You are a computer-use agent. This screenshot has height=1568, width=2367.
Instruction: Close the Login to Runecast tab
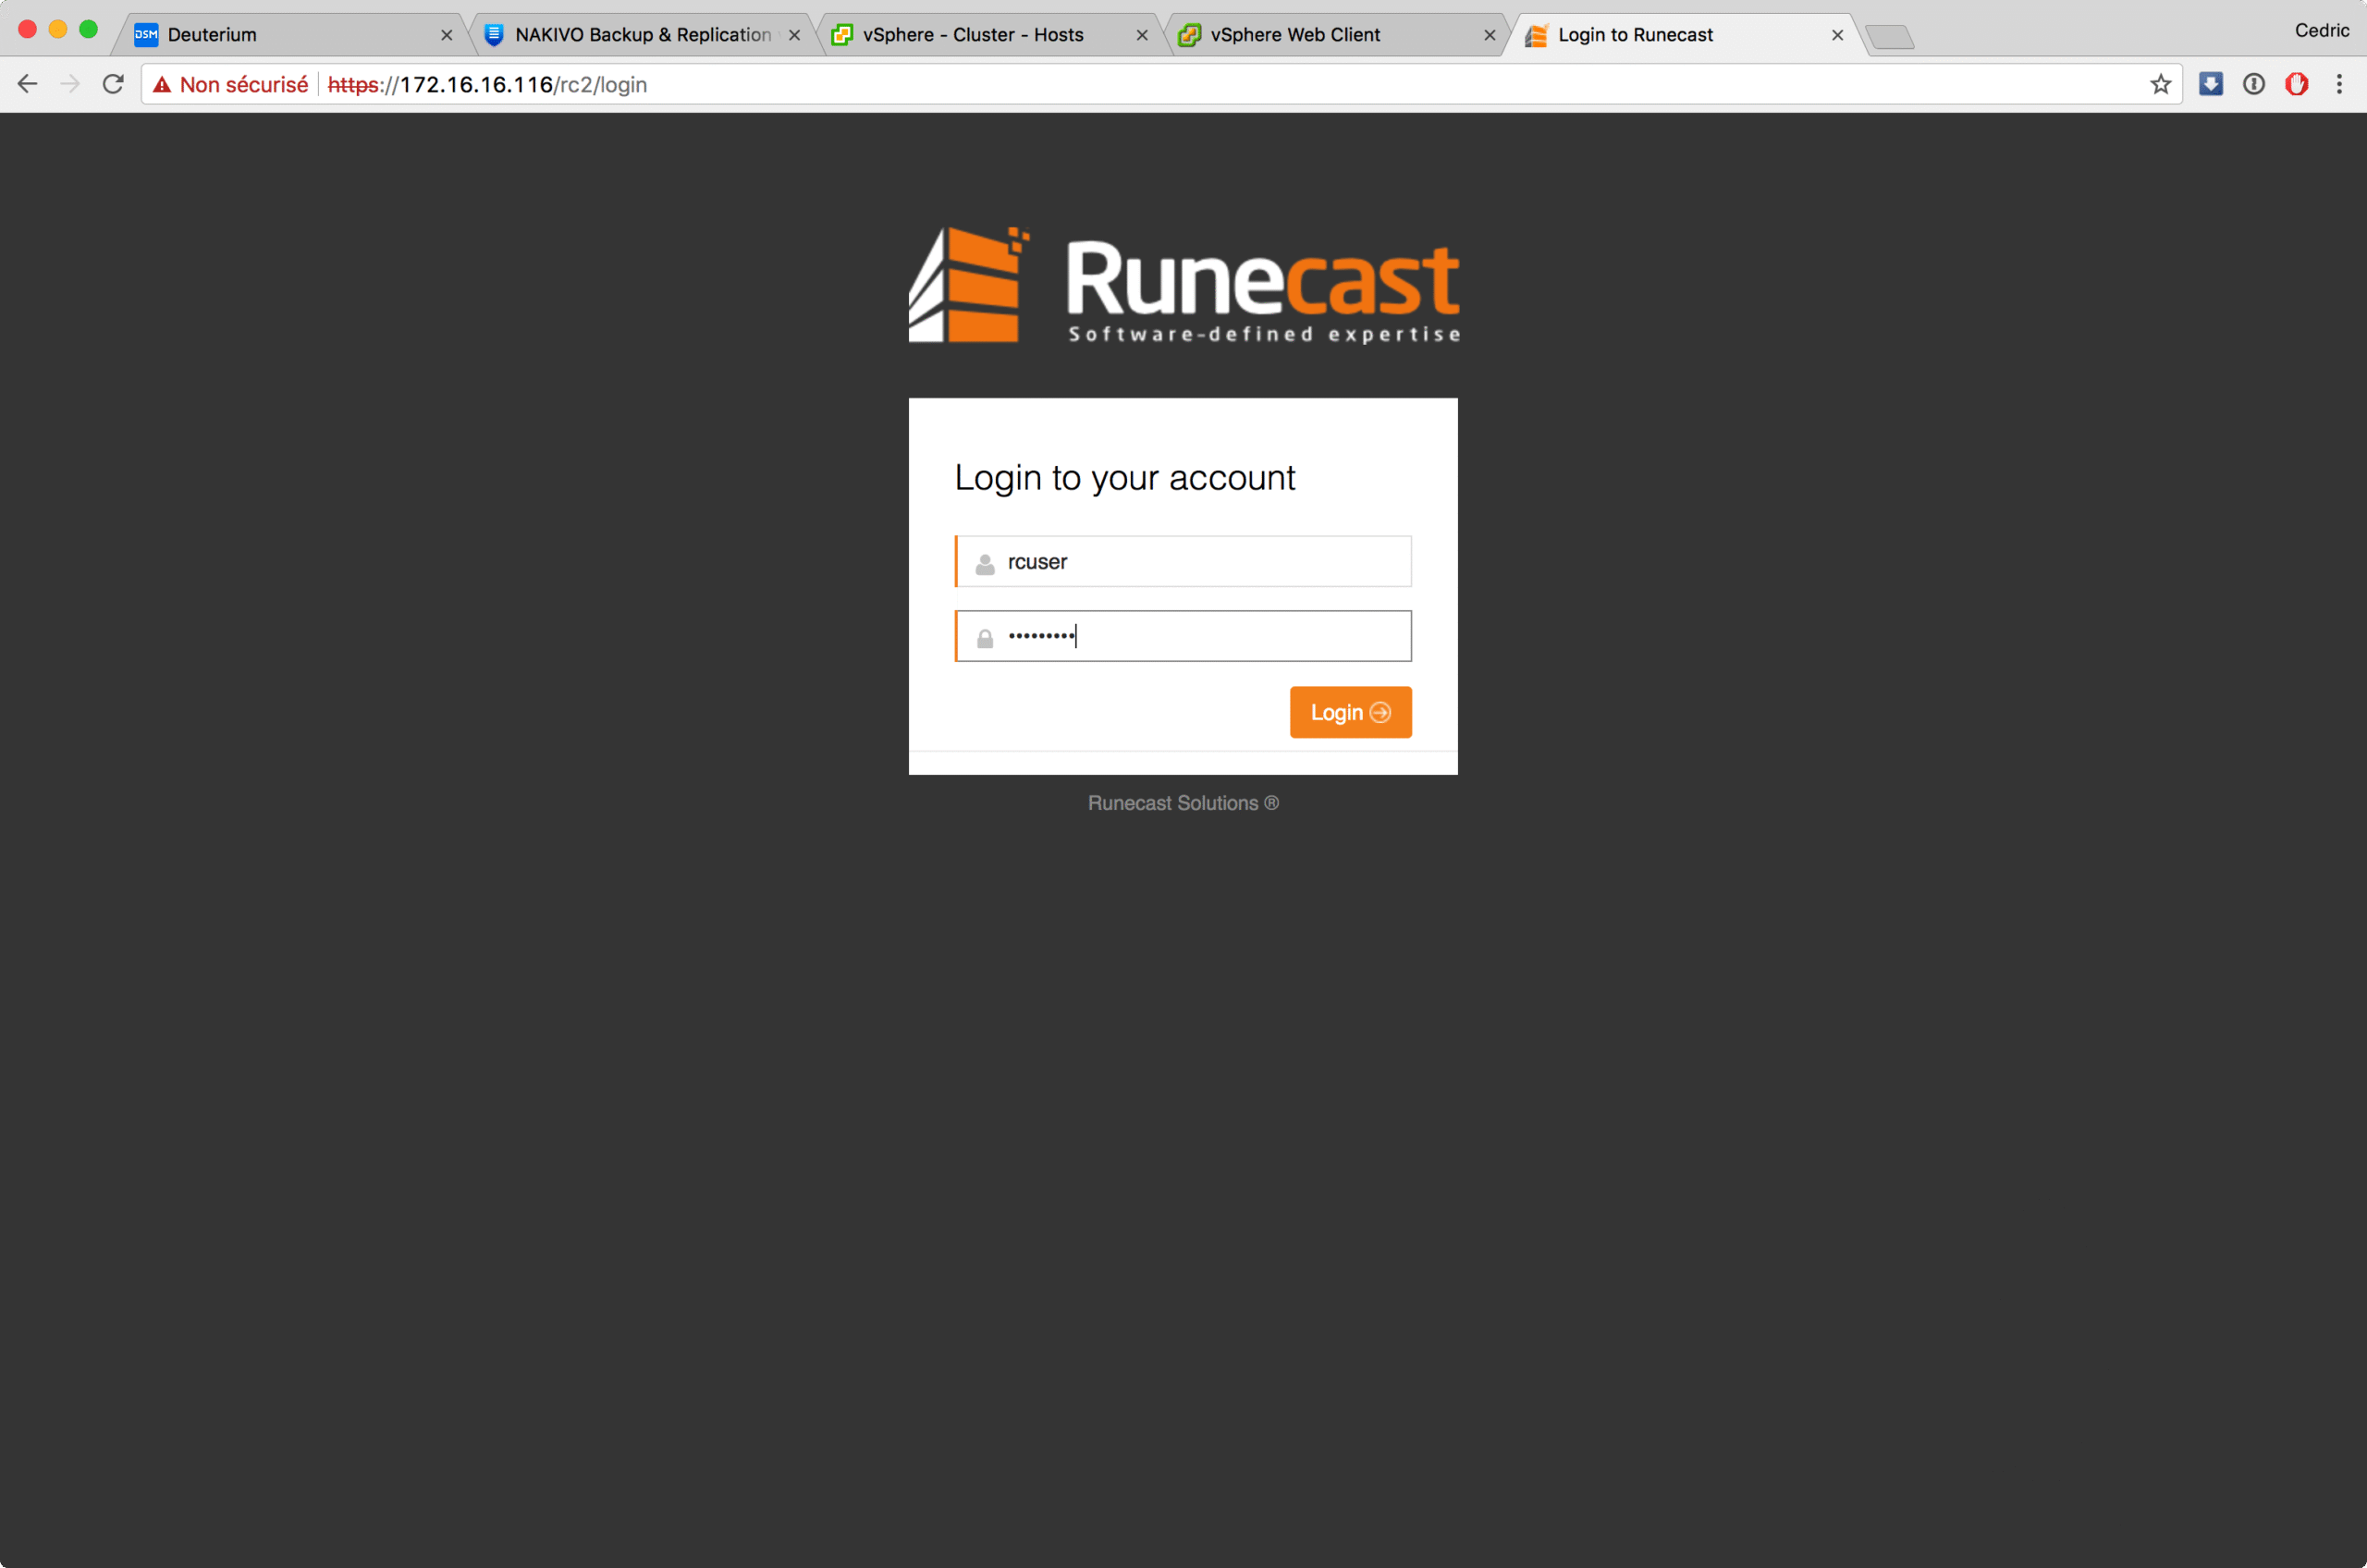(1837, 35)
